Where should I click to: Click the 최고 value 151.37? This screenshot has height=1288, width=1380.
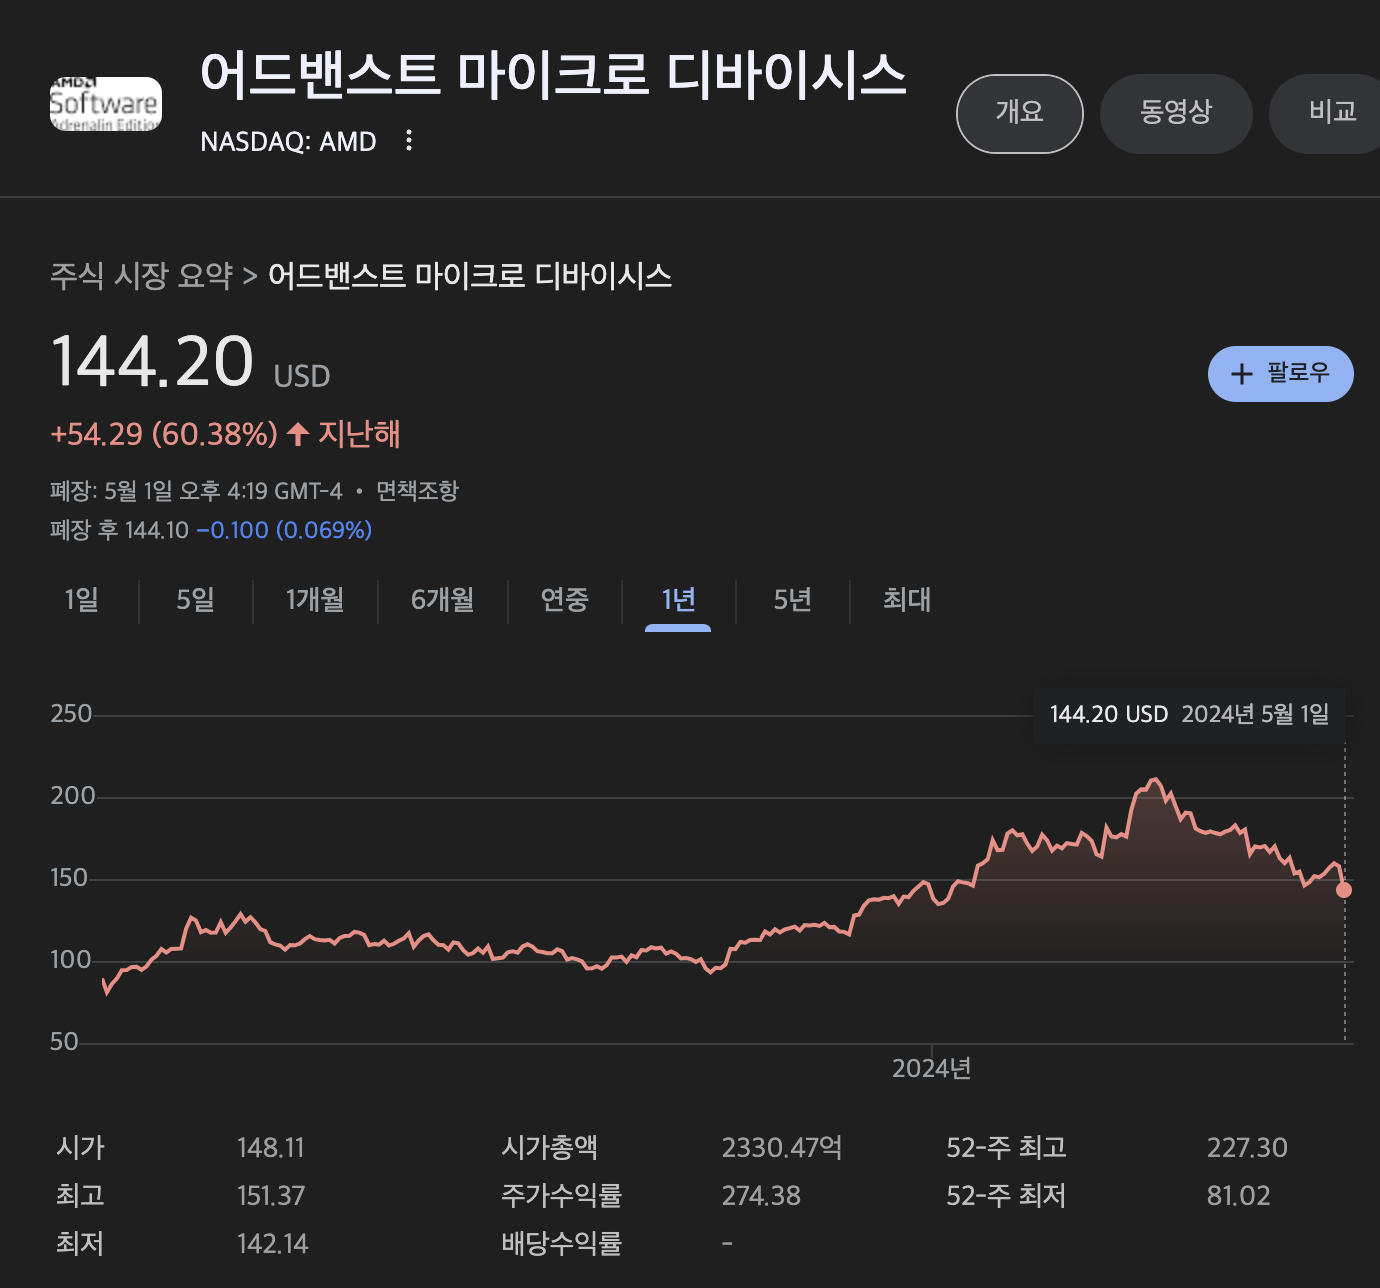[x=271, y=1196]
